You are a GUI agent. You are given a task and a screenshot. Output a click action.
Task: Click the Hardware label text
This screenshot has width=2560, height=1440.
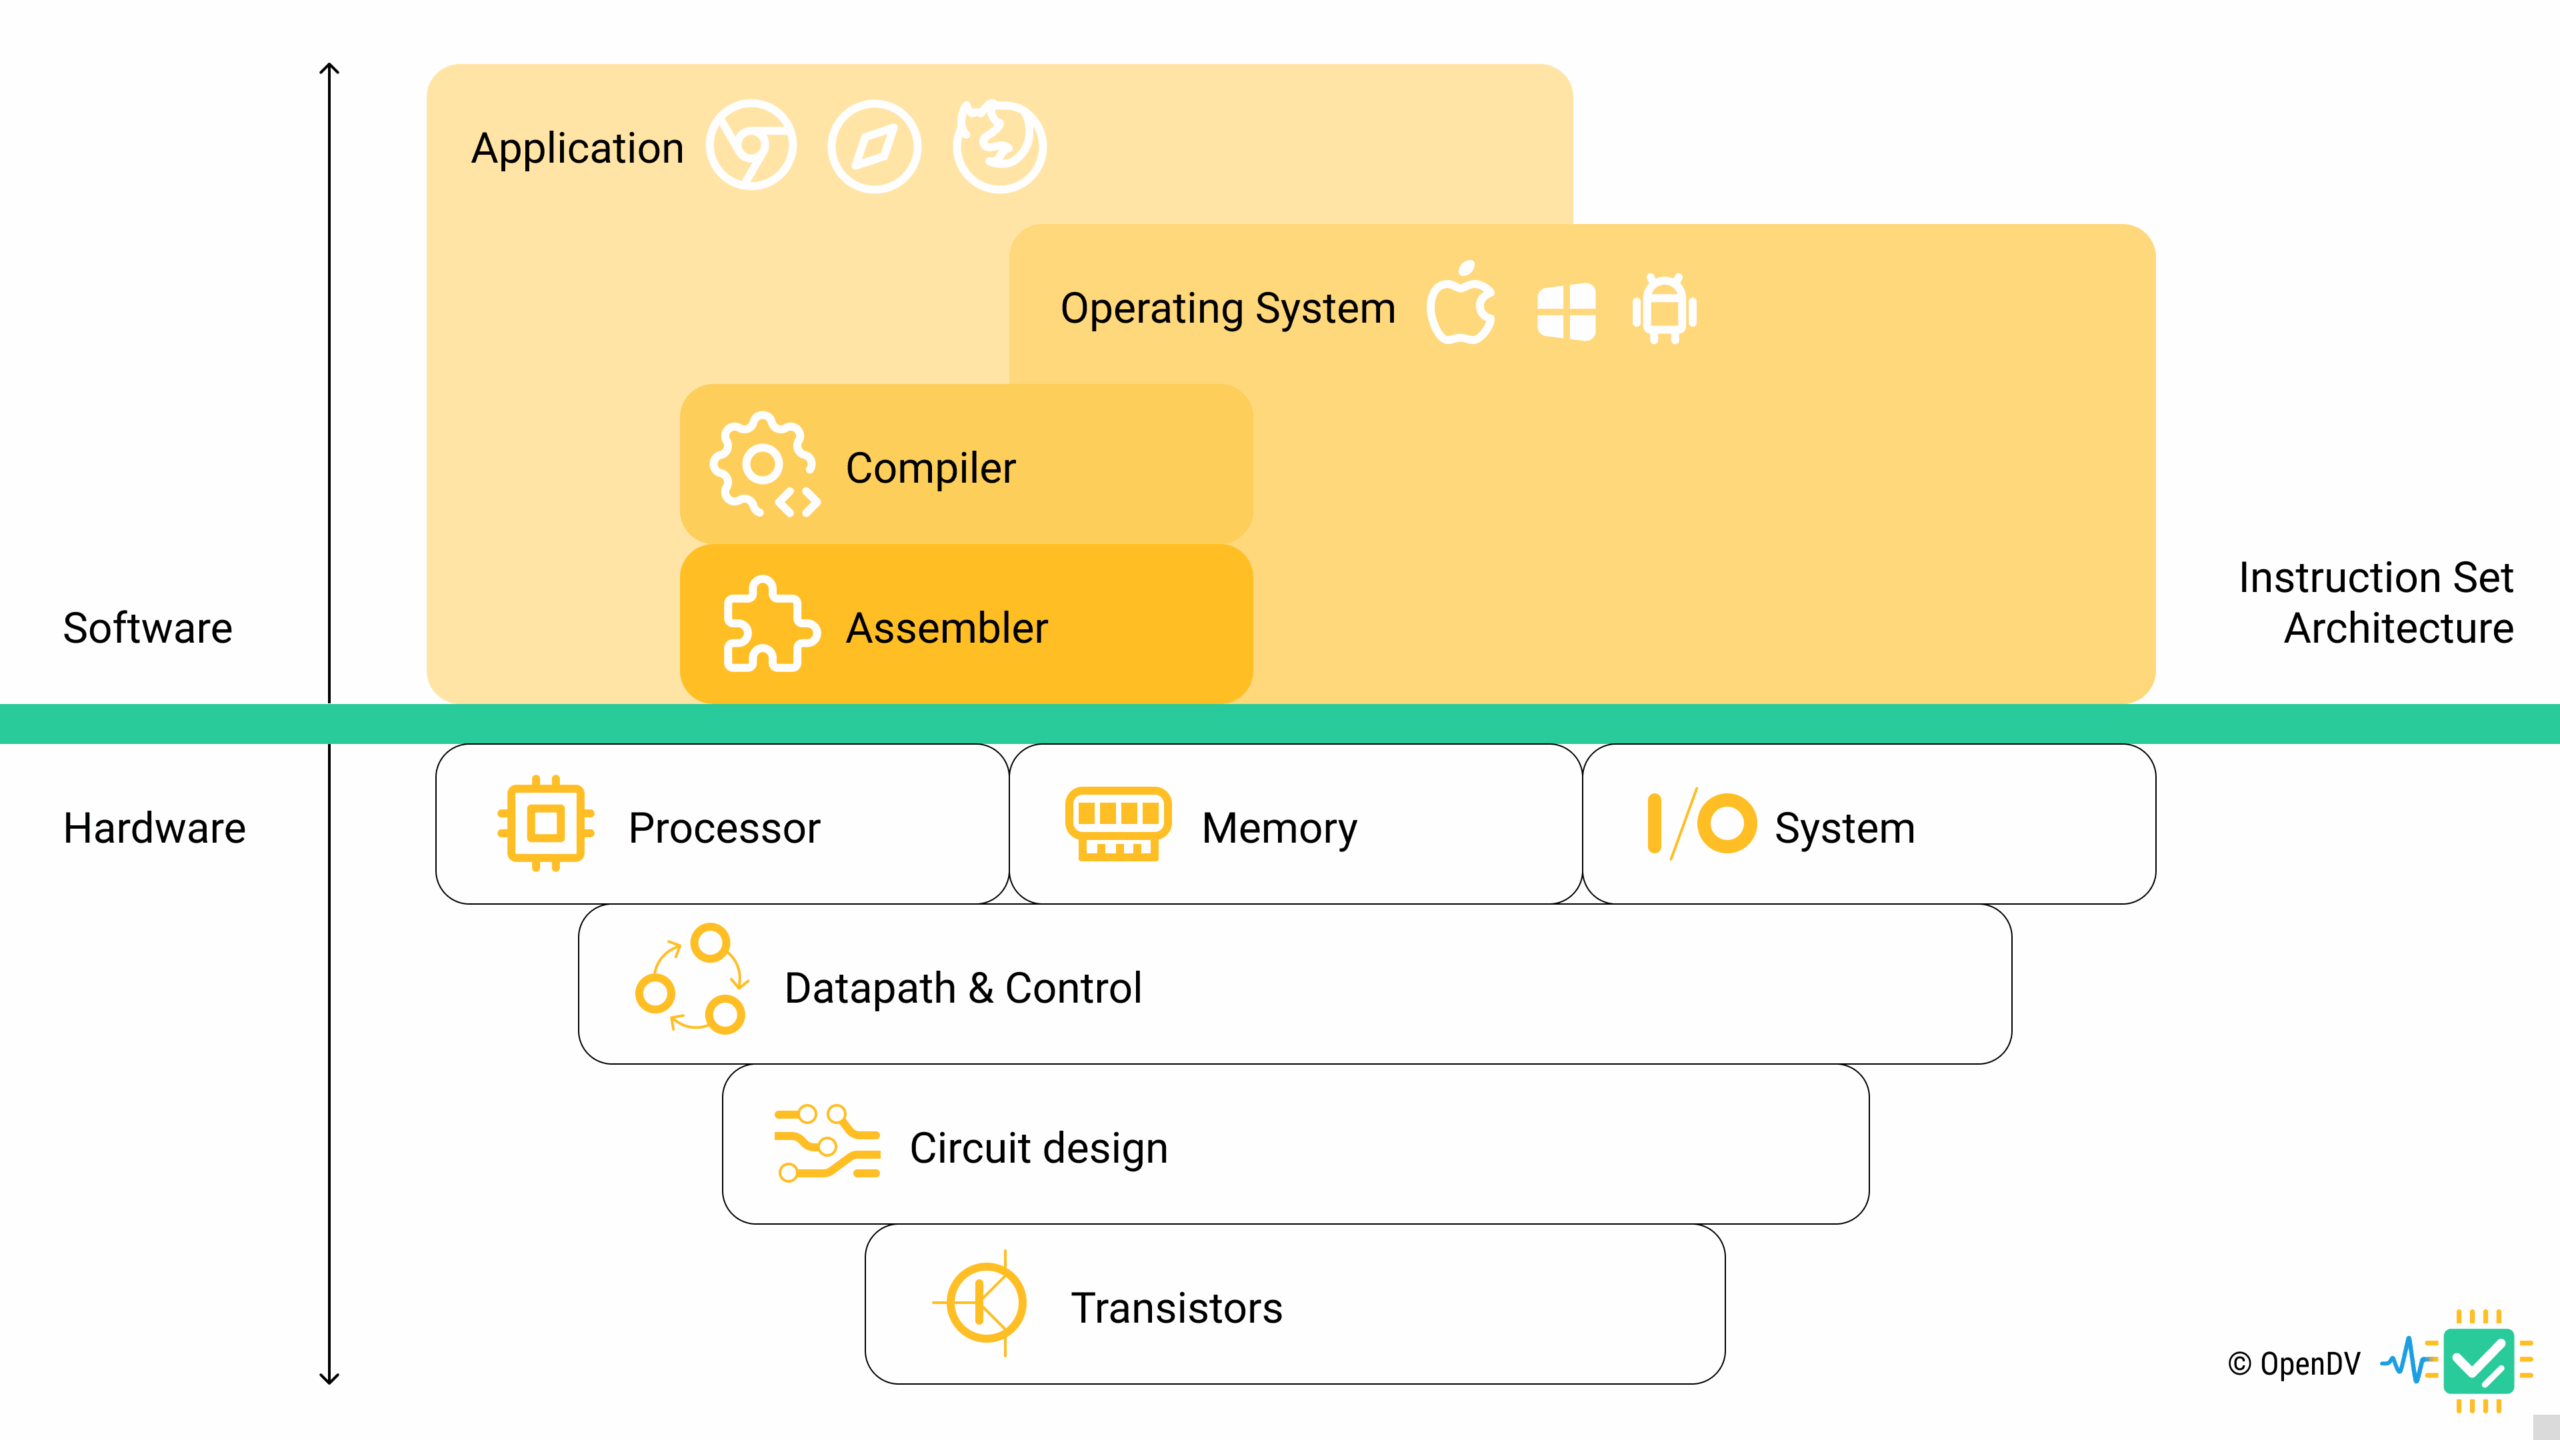pyautogui.click(x=155, y=828)
